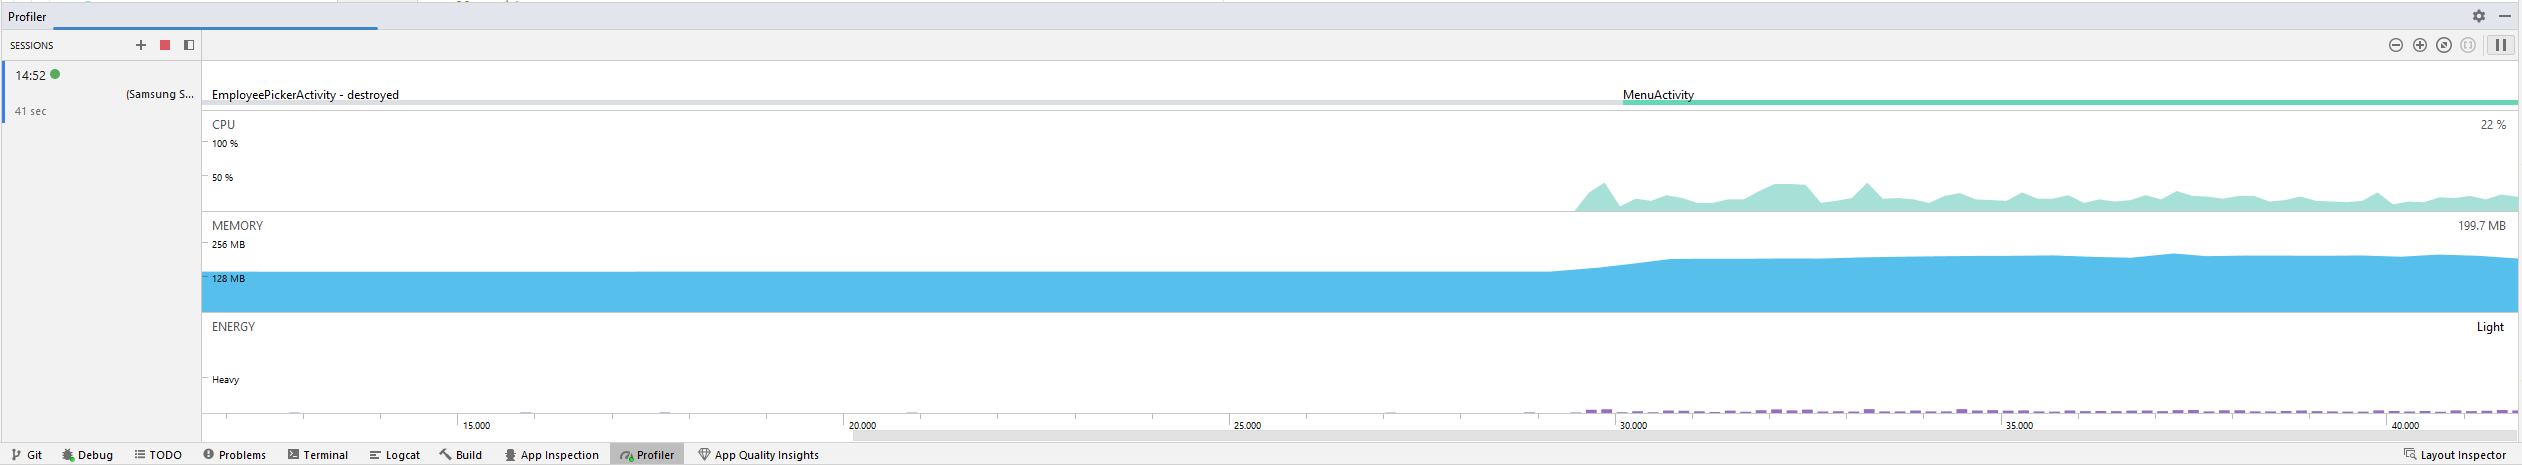Click the 40.000 timeline mark
Image resolution: width=2522 pixels, height=465 pixels.
[x=2405, y=426]
